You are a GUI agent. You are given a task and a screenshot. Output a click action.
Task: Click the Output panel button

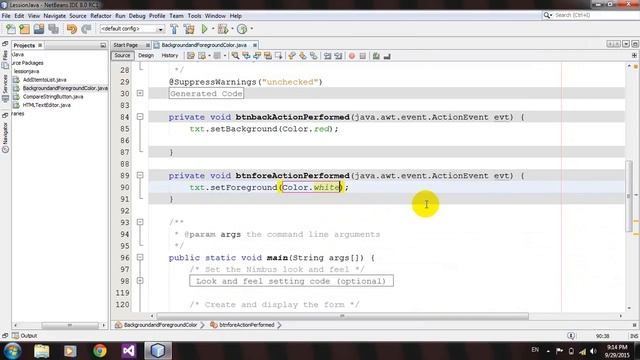[x=24, y=336]
